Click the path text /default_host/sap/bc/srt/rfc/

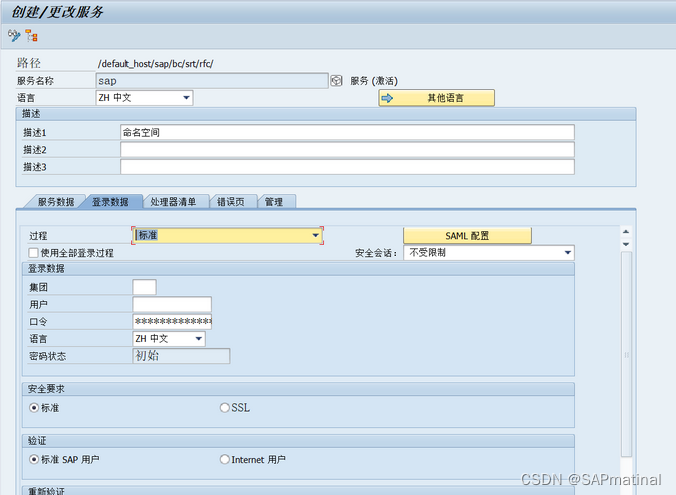coord(156,64)
